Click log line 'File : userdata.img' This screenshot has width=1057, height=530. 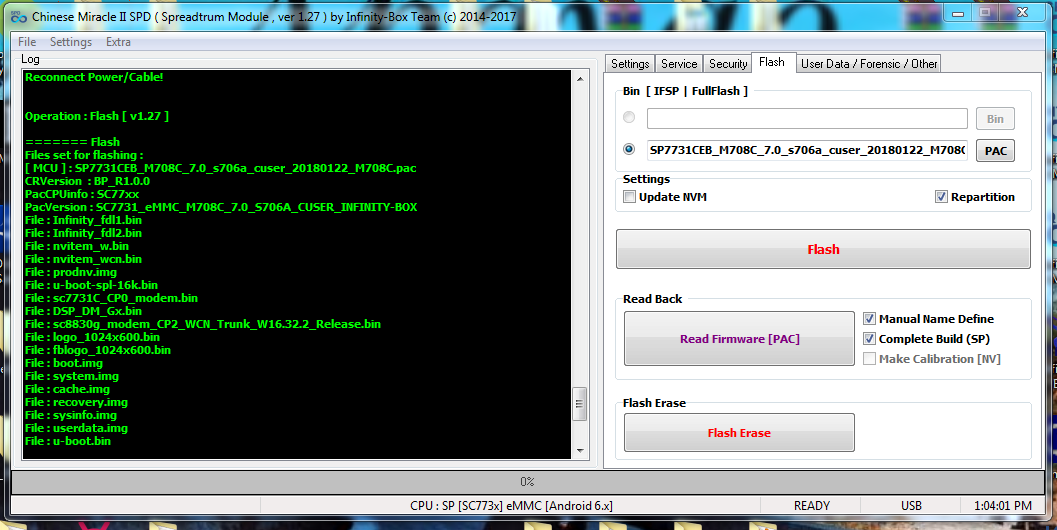(x=76, y=428)
